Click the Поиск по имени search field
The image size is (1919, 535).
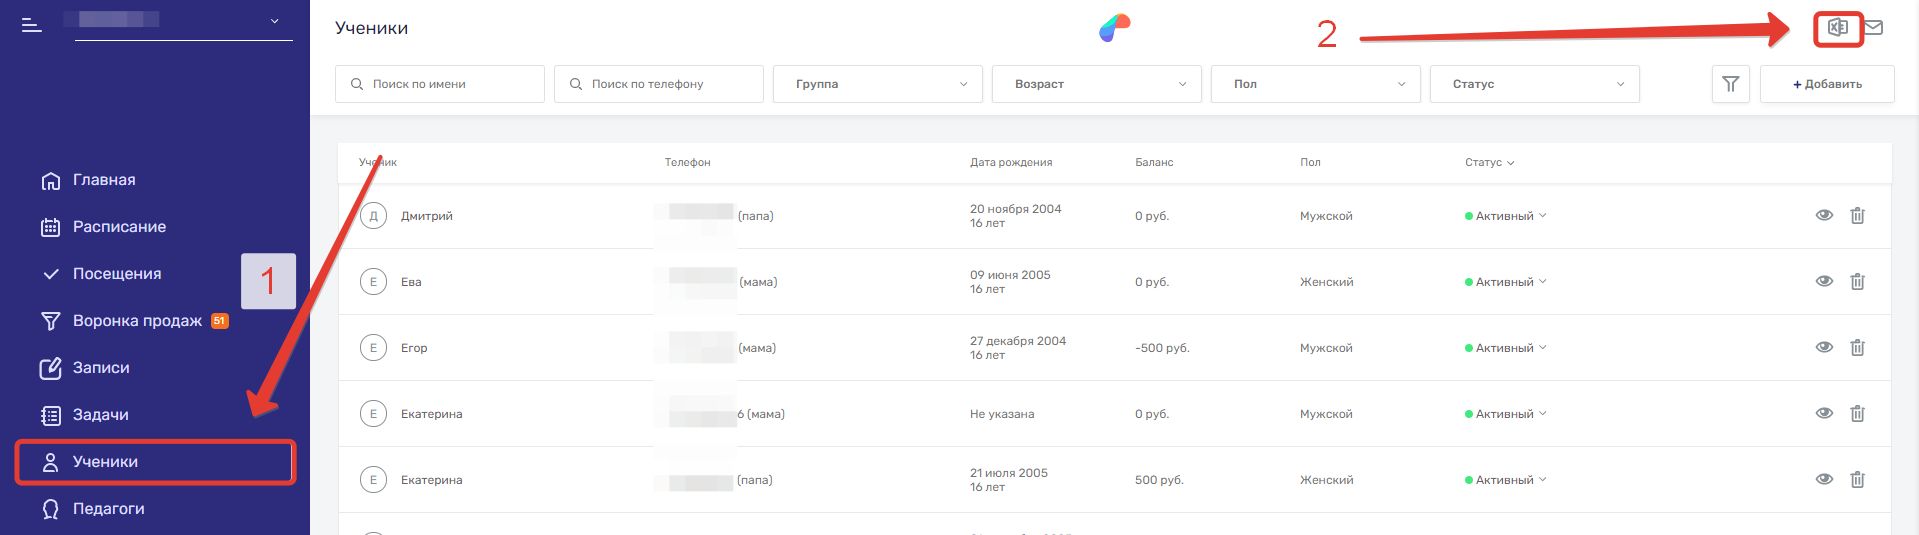pyautogui.click(x=440, y=84)
